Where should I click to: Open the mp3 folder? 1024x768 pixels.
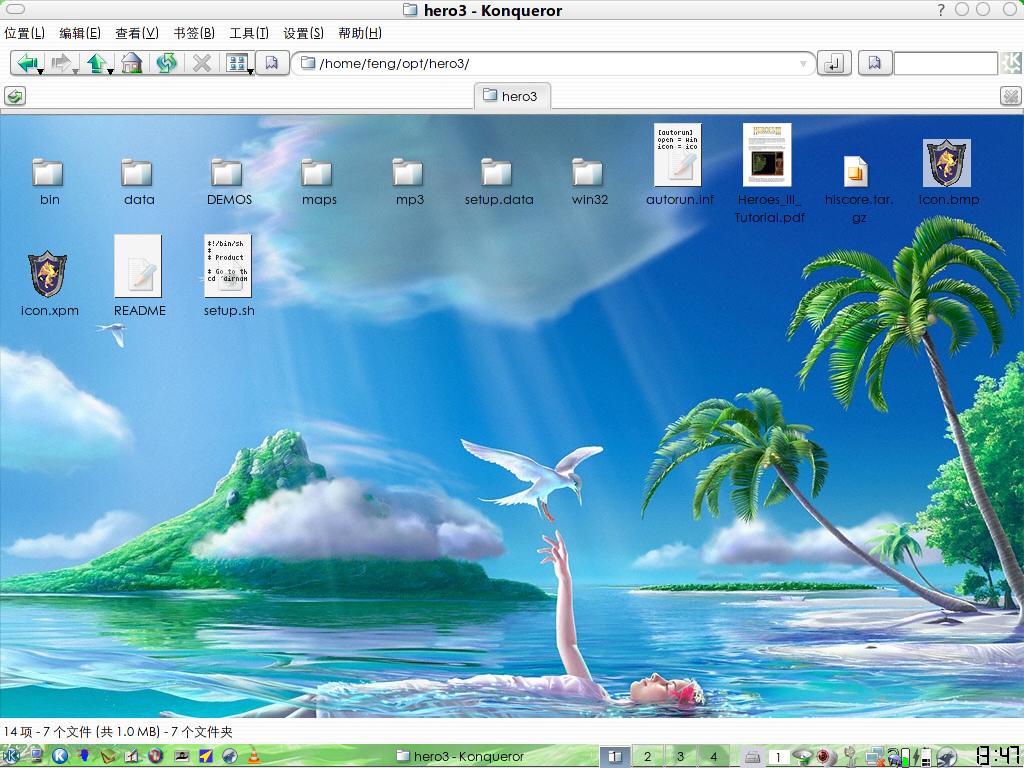[409, 181]
